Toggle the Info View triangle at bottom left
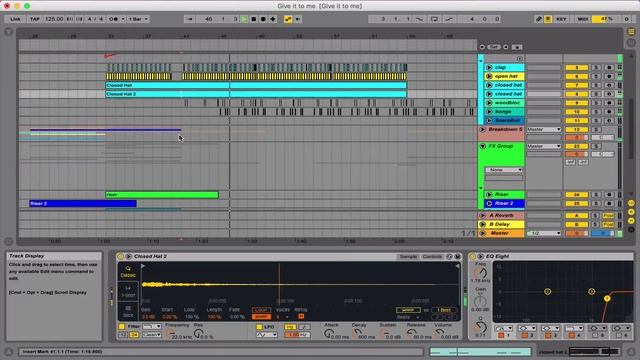The width and height of the screenshot is (640, 360). tap(9, 351)
